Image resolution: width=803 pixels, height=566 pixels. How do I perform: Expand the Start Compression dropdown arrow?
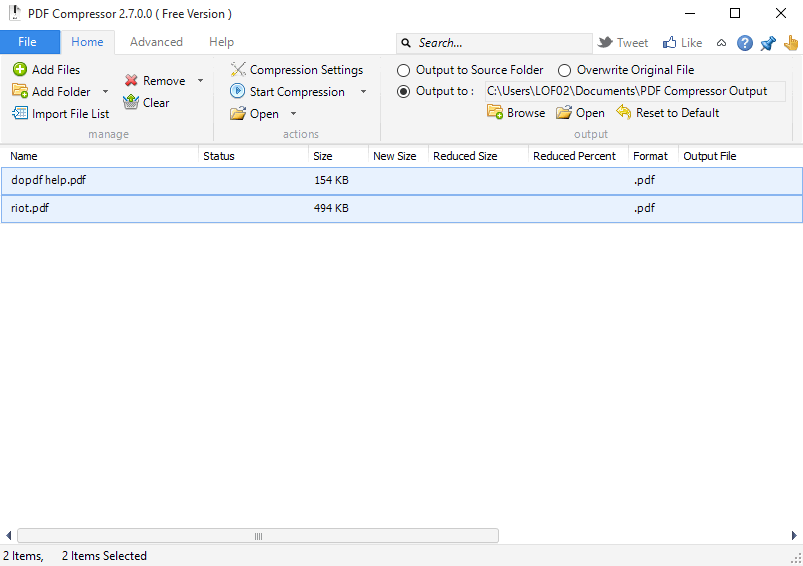tap(363, 92)
